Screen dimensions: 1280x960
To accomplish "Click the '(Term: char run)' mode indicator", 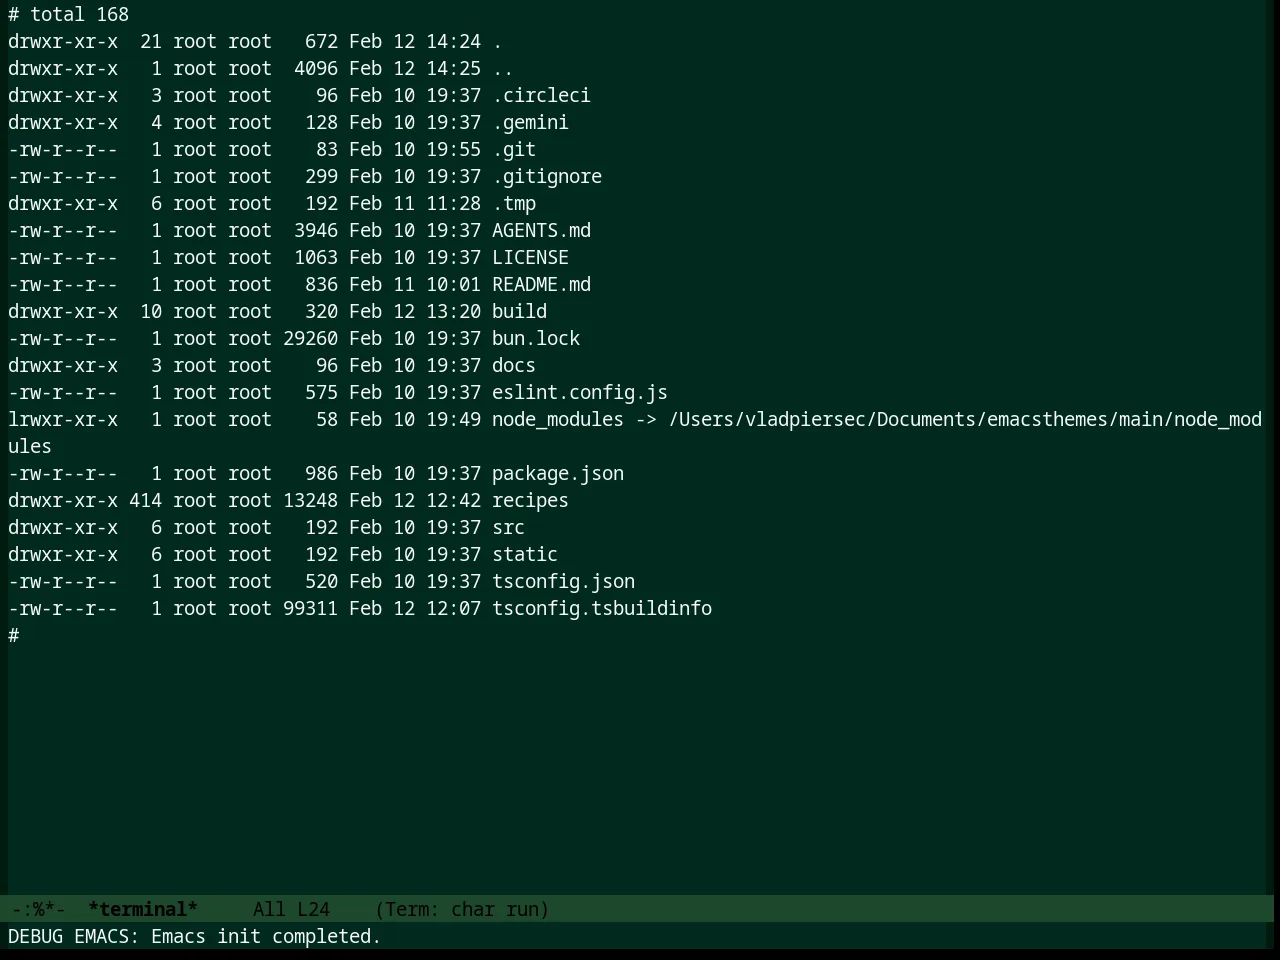I will (462, 909).
